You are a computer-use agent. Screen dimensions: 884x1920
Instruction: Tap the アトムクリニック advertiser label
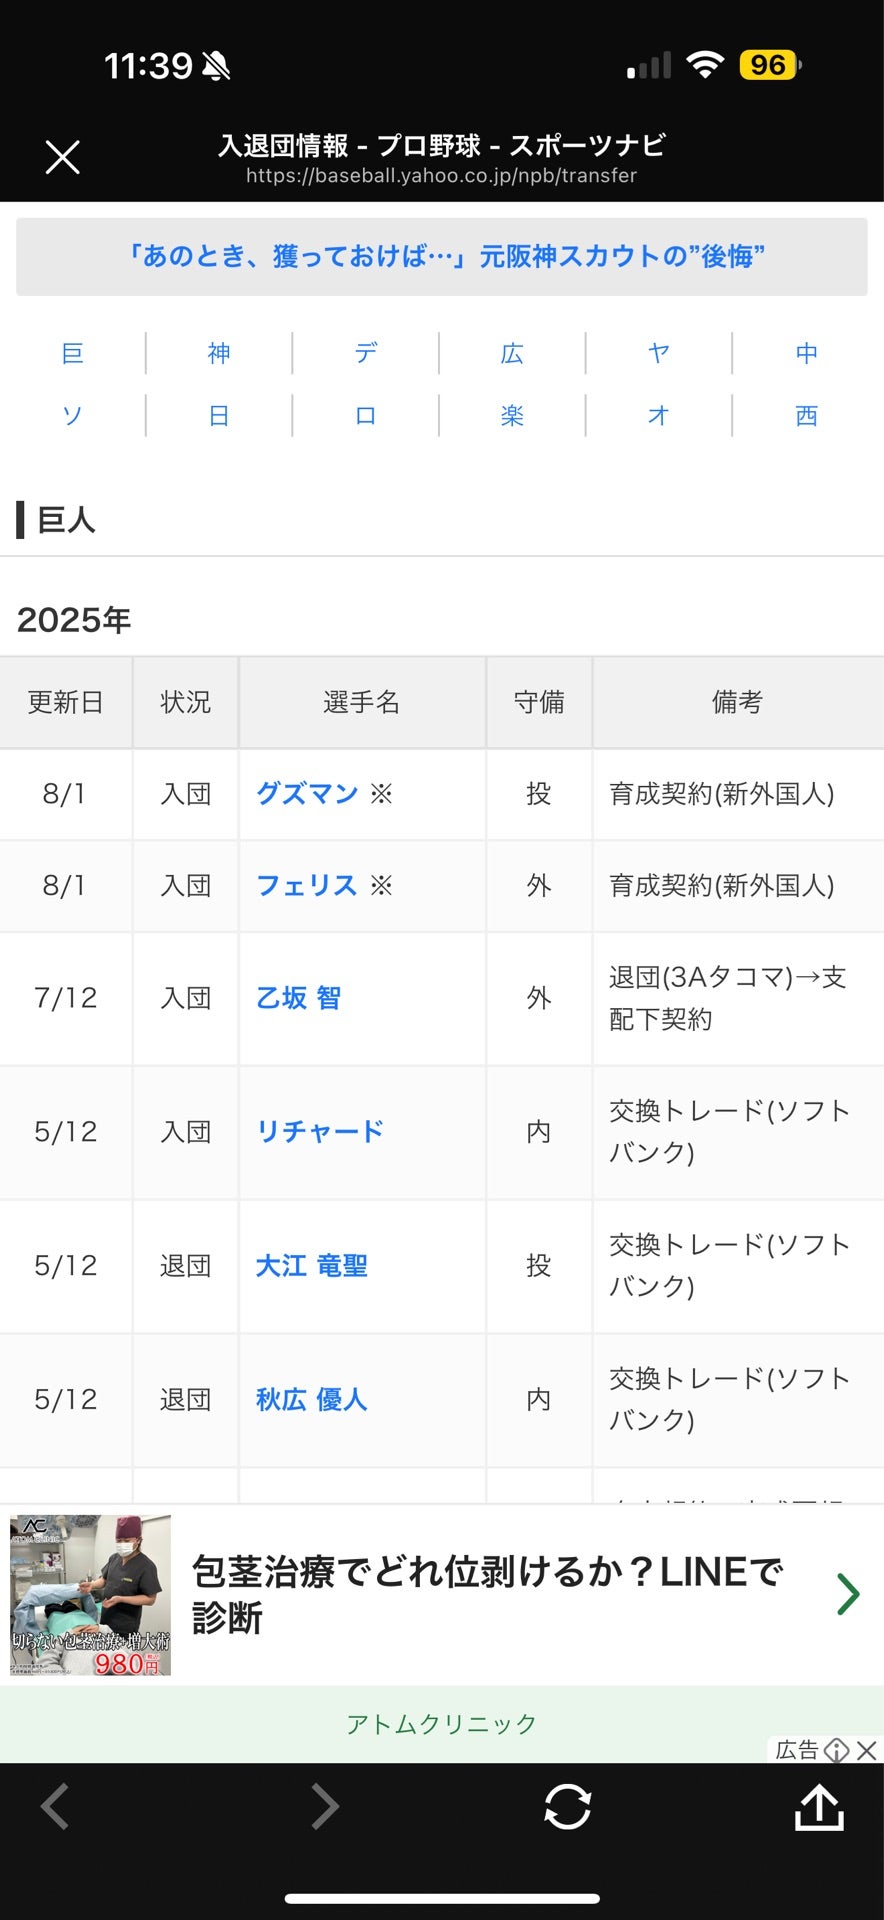[x=442, y=1724]
